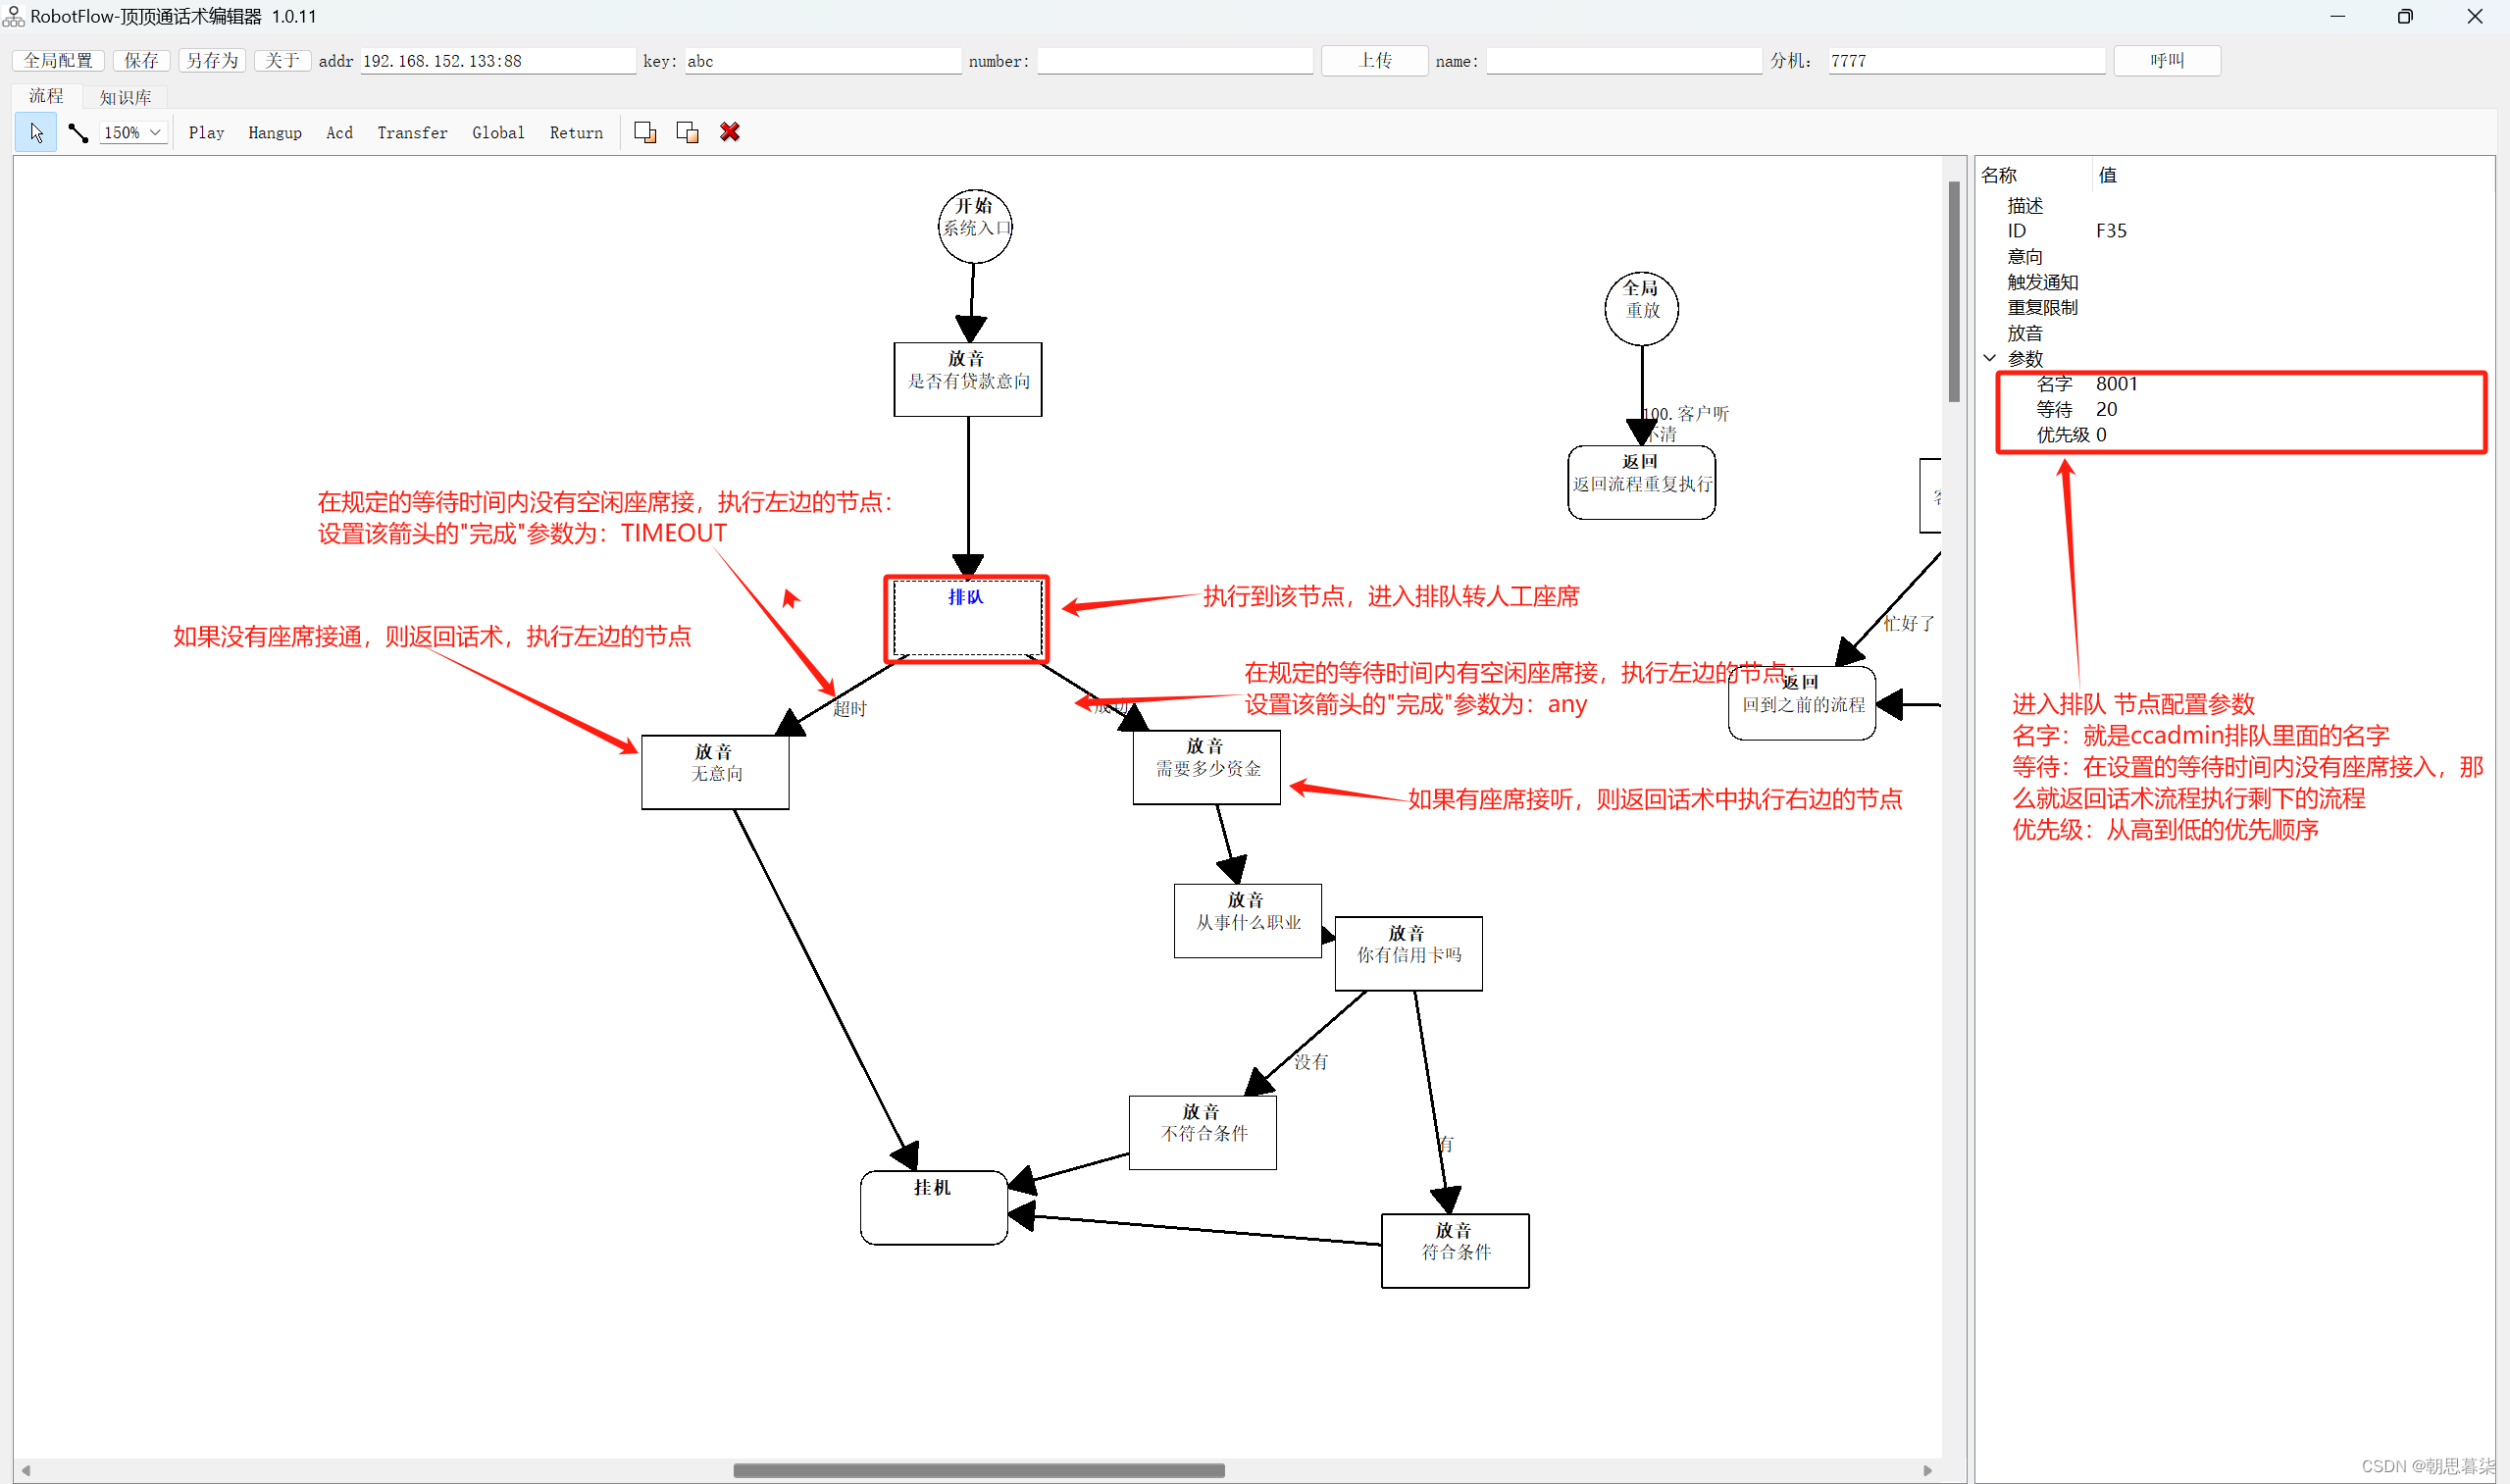Click the 另存为 button

pyautogui.click(x=212, y=61)
